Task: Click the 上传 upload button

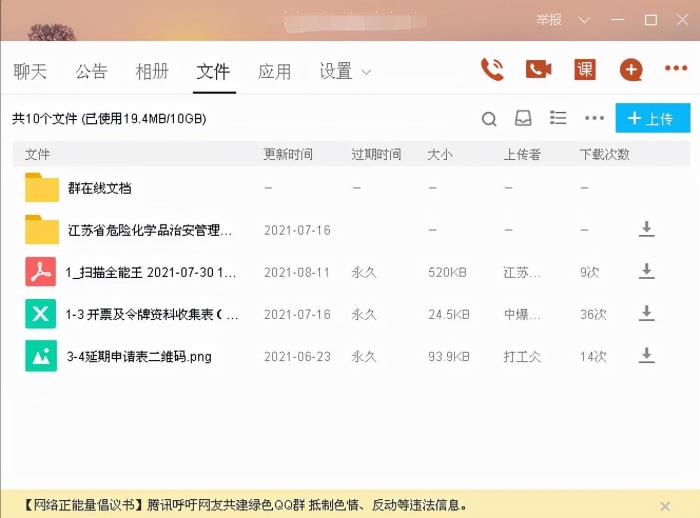Action: 652,119
